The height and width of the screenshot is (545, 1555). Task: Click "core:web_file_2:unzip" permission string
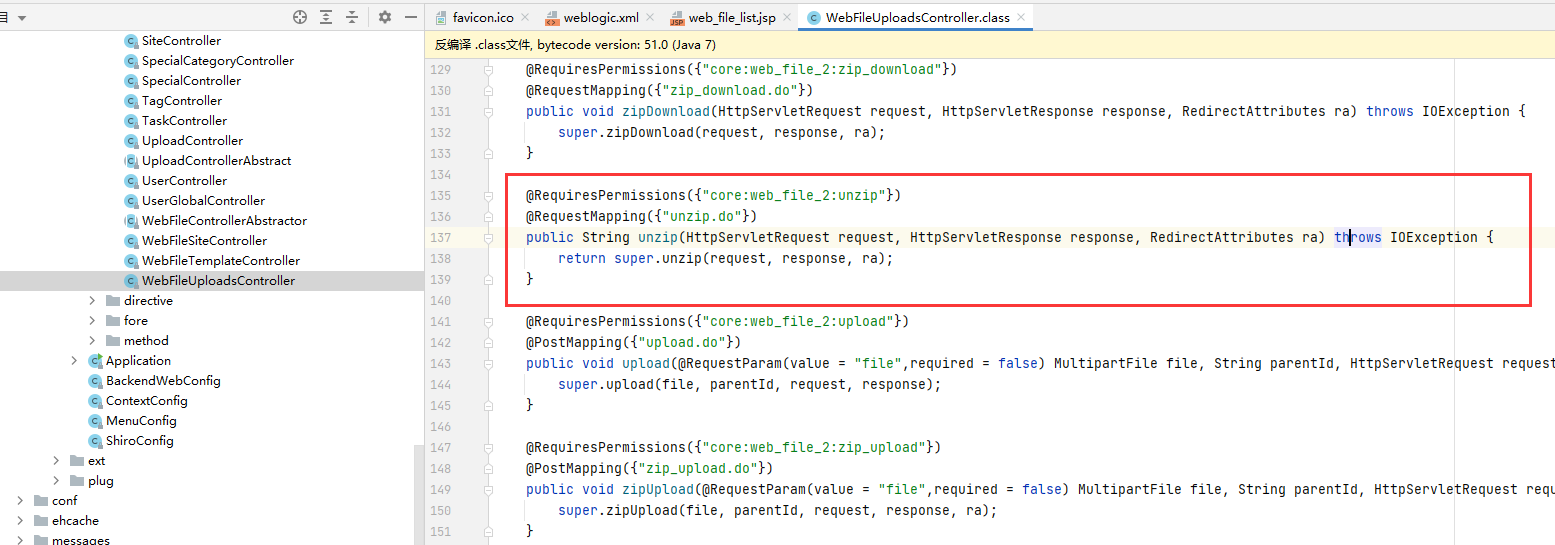coord(794,196)
